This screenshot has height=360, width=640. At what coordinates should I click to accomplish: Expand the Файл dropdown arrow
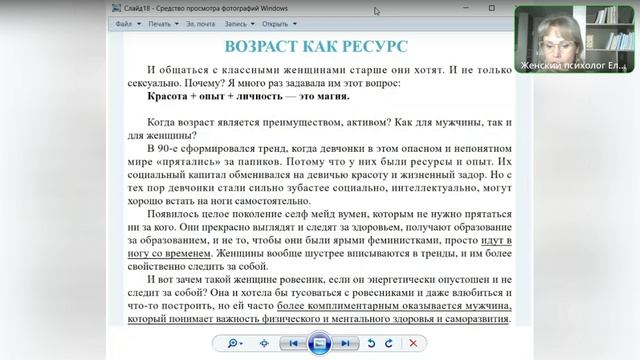[139, 24]
